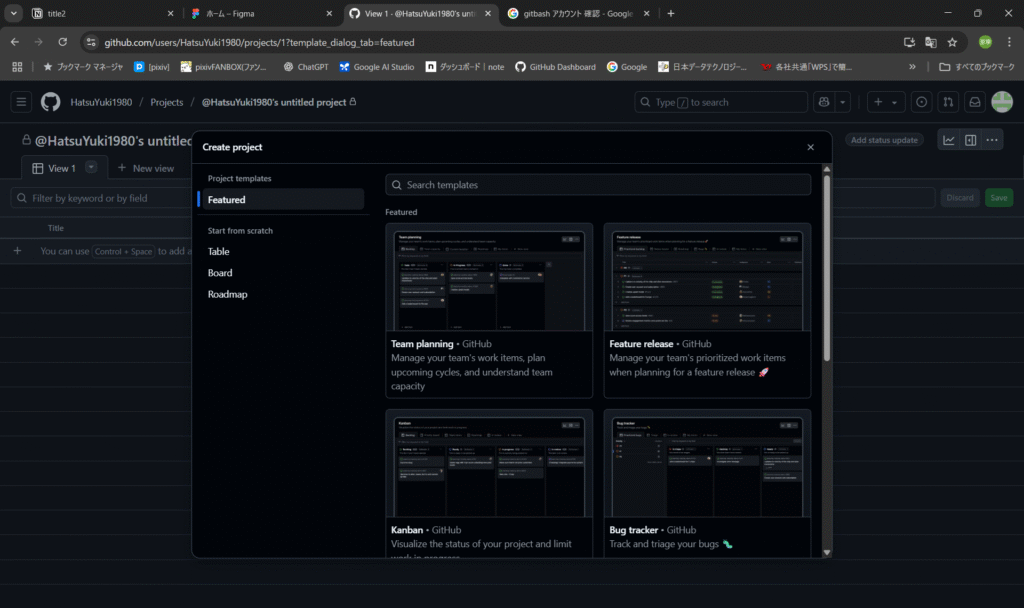Open the GitHub Dashboard bookmark
Image resolution: width=1024 pixels, height=608 pixels.
click(x=555, y=67)
